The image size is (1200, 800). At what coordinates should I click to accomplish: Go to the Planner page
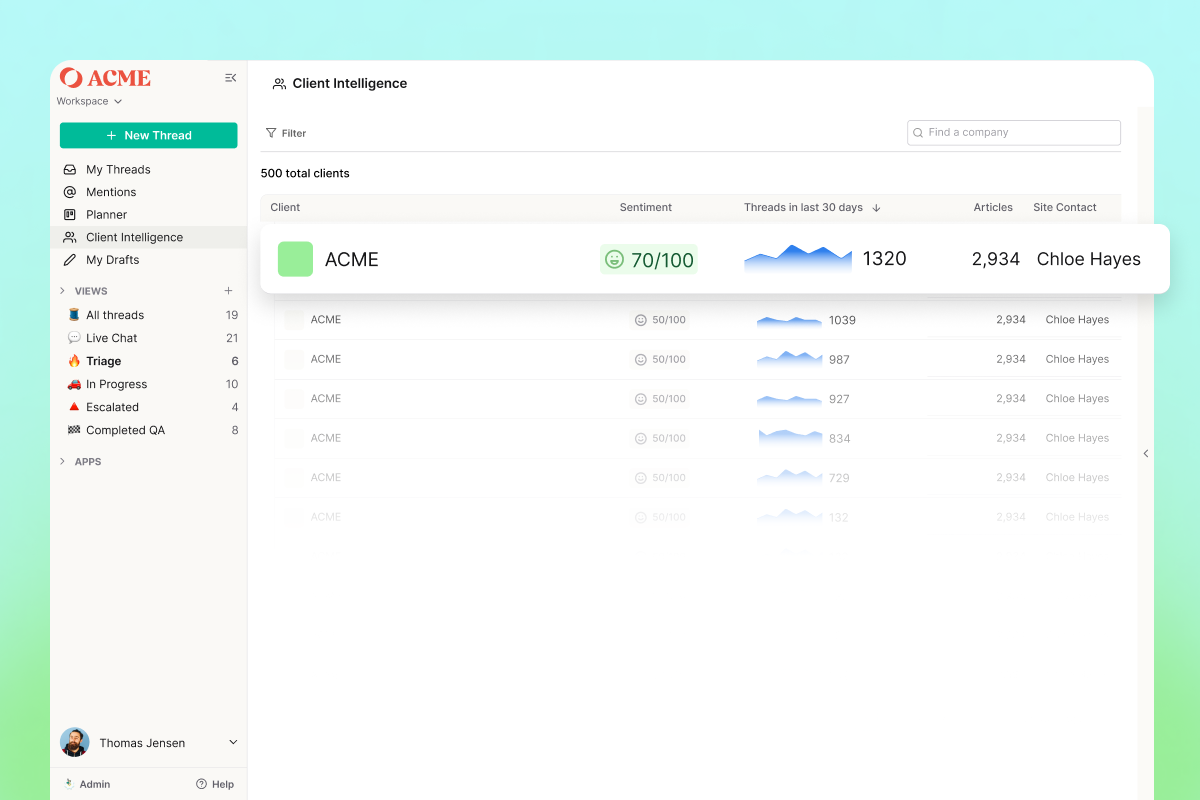(106, 215)
